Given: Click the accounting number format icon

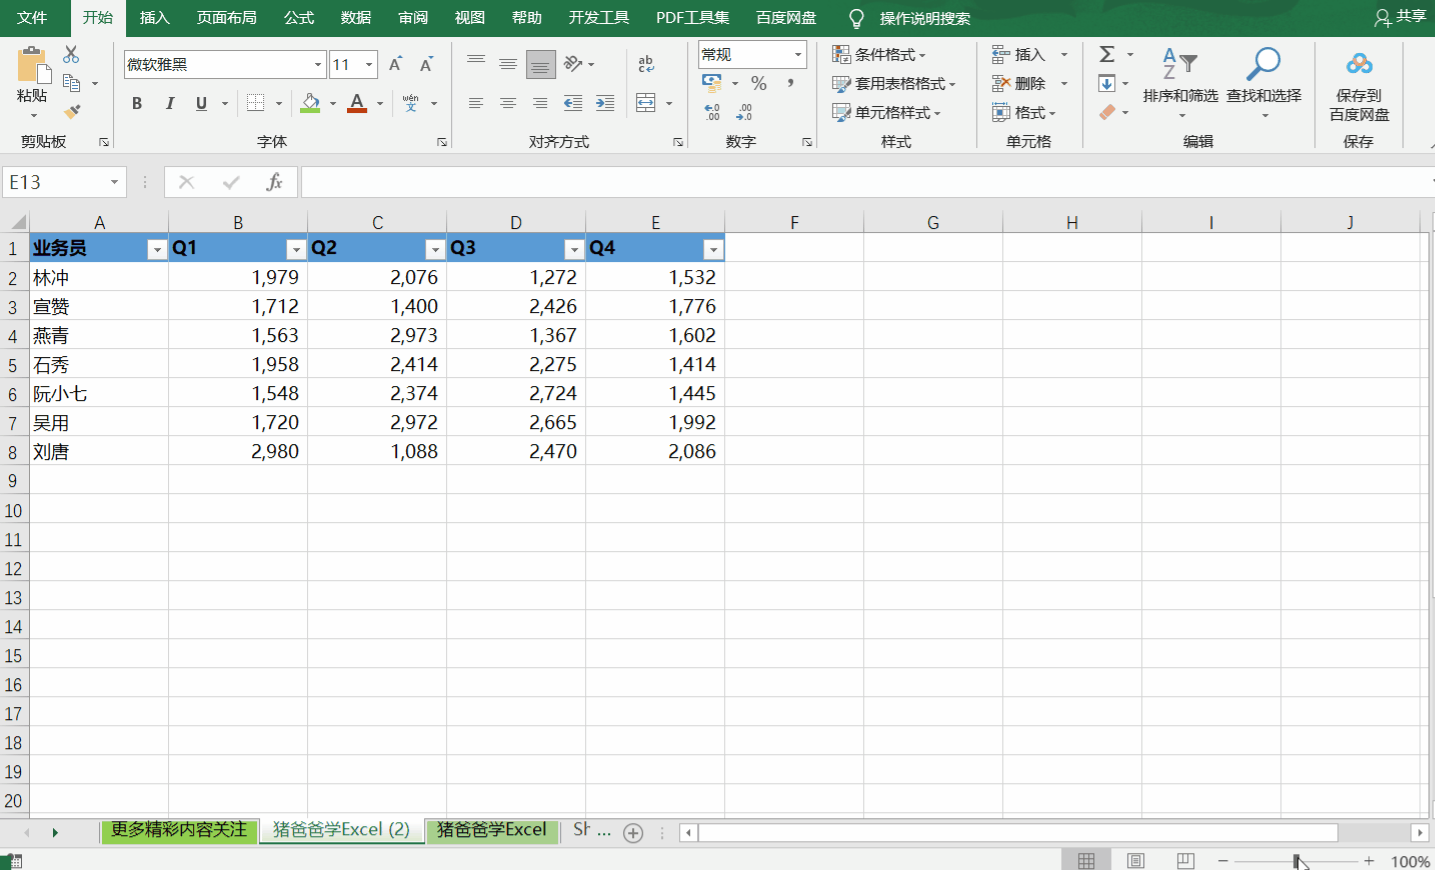Looking at the screenshot, I should 712,83.
